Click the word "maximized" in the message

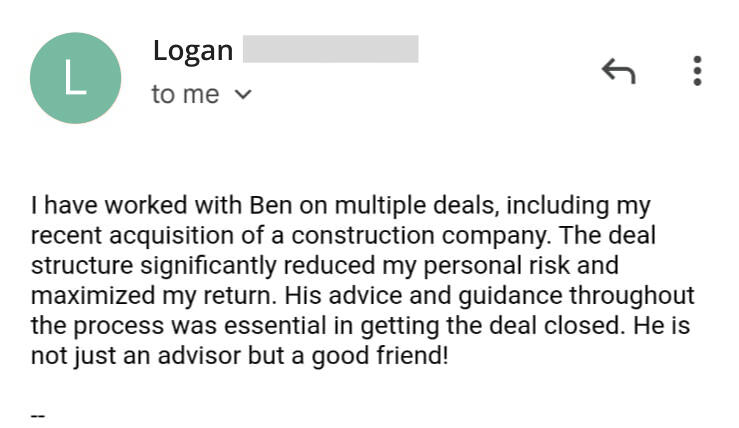(84, 297)
